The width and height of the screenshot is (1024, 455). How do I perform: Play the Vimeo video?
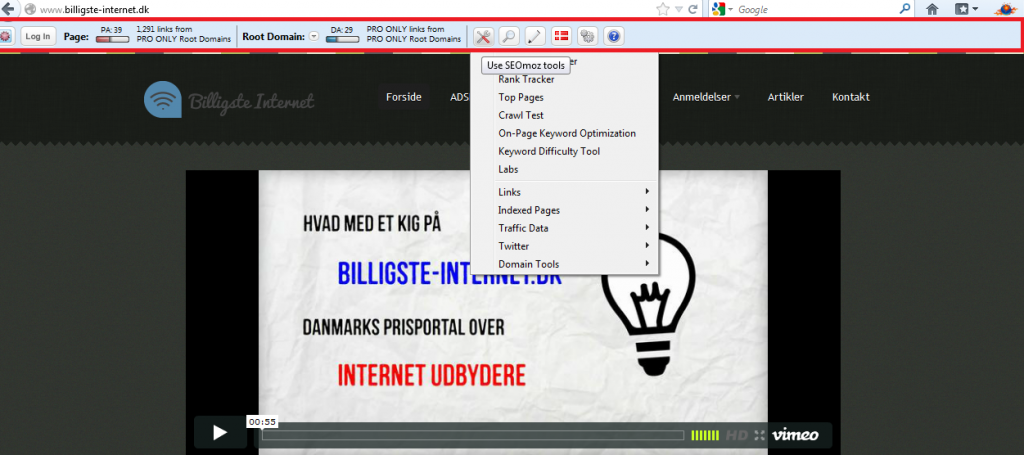coord(220,432)
